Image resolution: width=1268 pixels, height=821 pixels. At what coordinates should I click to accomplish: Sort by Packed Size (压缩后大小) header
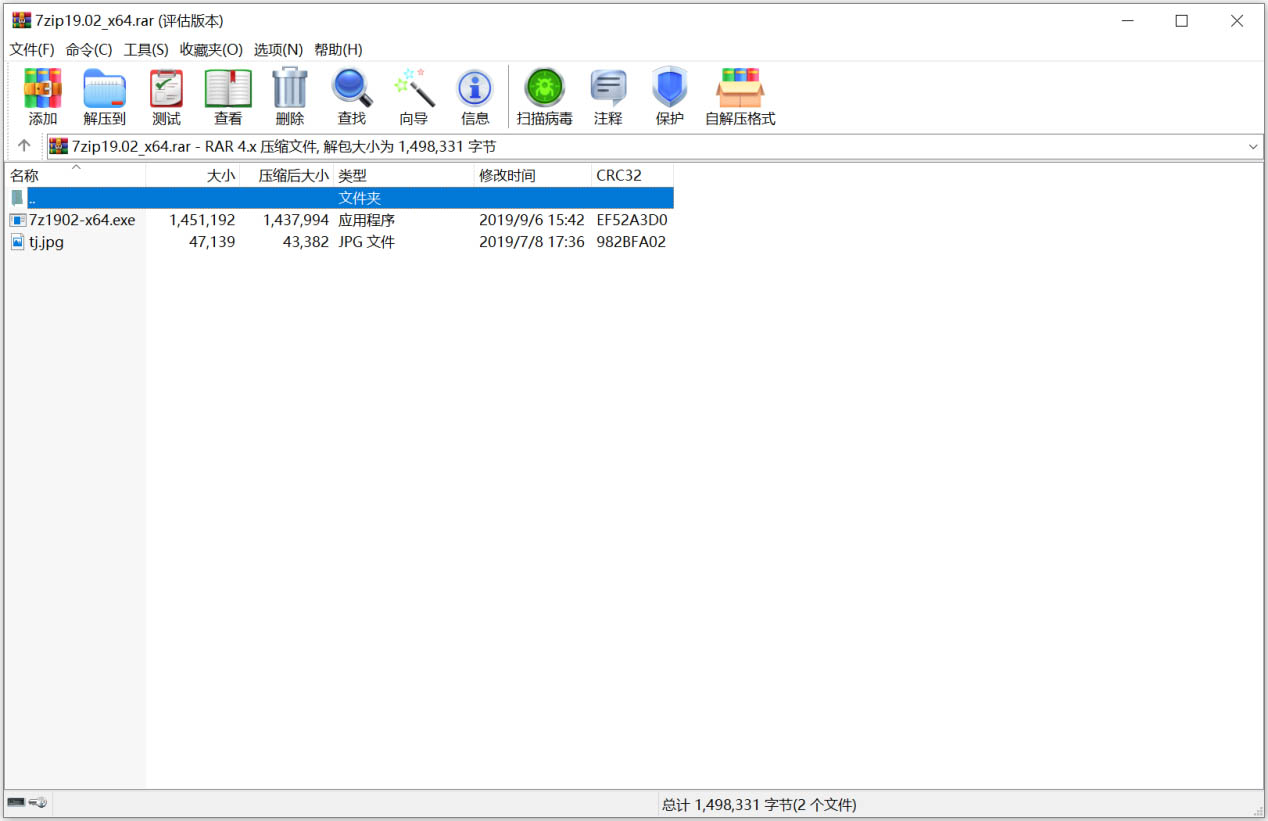(x=287, y=175)
